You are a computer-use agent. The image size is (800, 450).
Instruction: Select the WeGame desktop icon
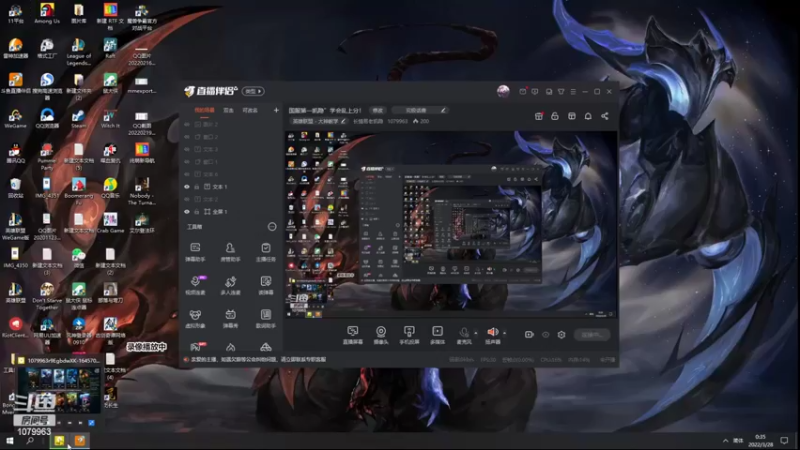click(15, 119)
